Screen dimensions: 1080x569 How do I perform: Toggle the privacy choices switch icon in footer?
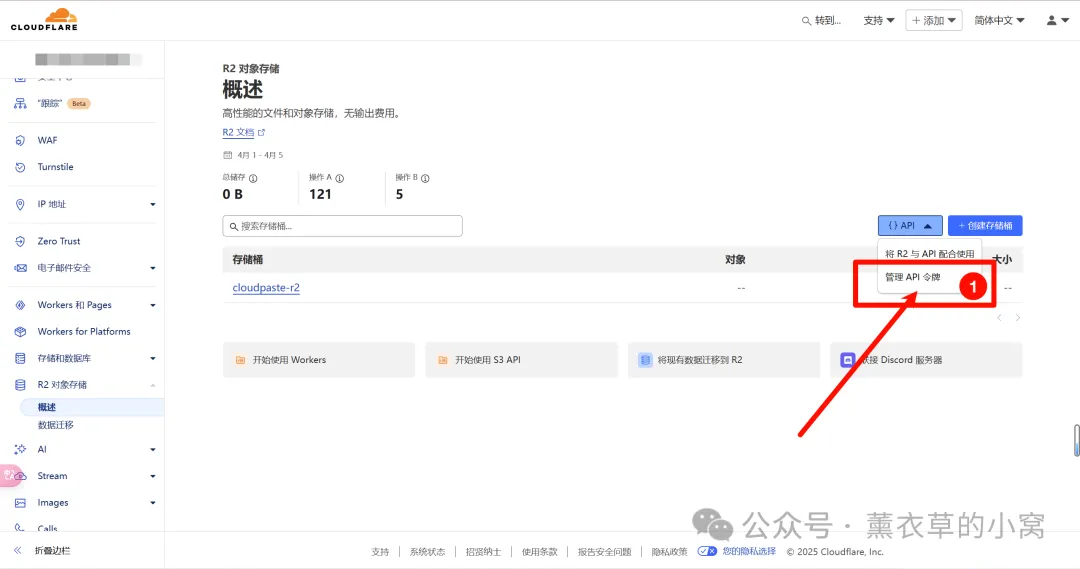click(x=707, y=551)
